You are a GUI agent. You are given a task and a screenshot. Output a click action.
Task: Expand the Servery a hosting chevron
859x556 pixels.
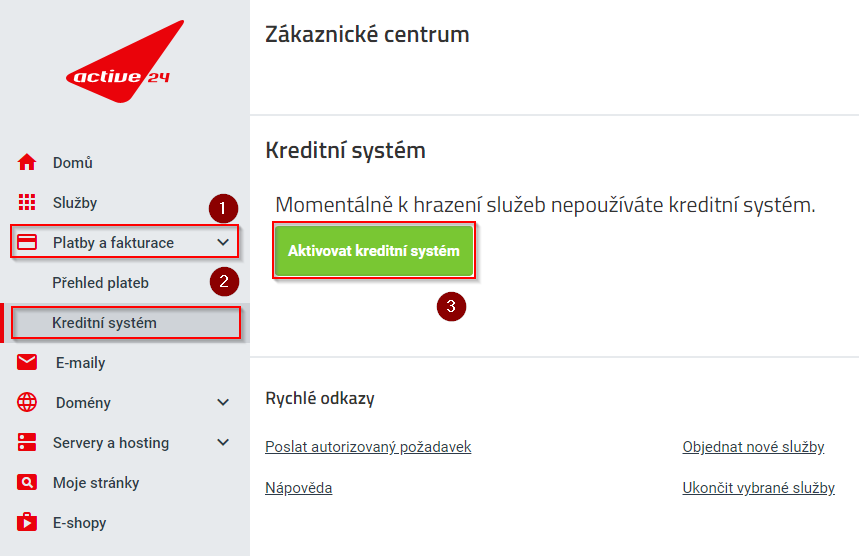click(223, 443)
